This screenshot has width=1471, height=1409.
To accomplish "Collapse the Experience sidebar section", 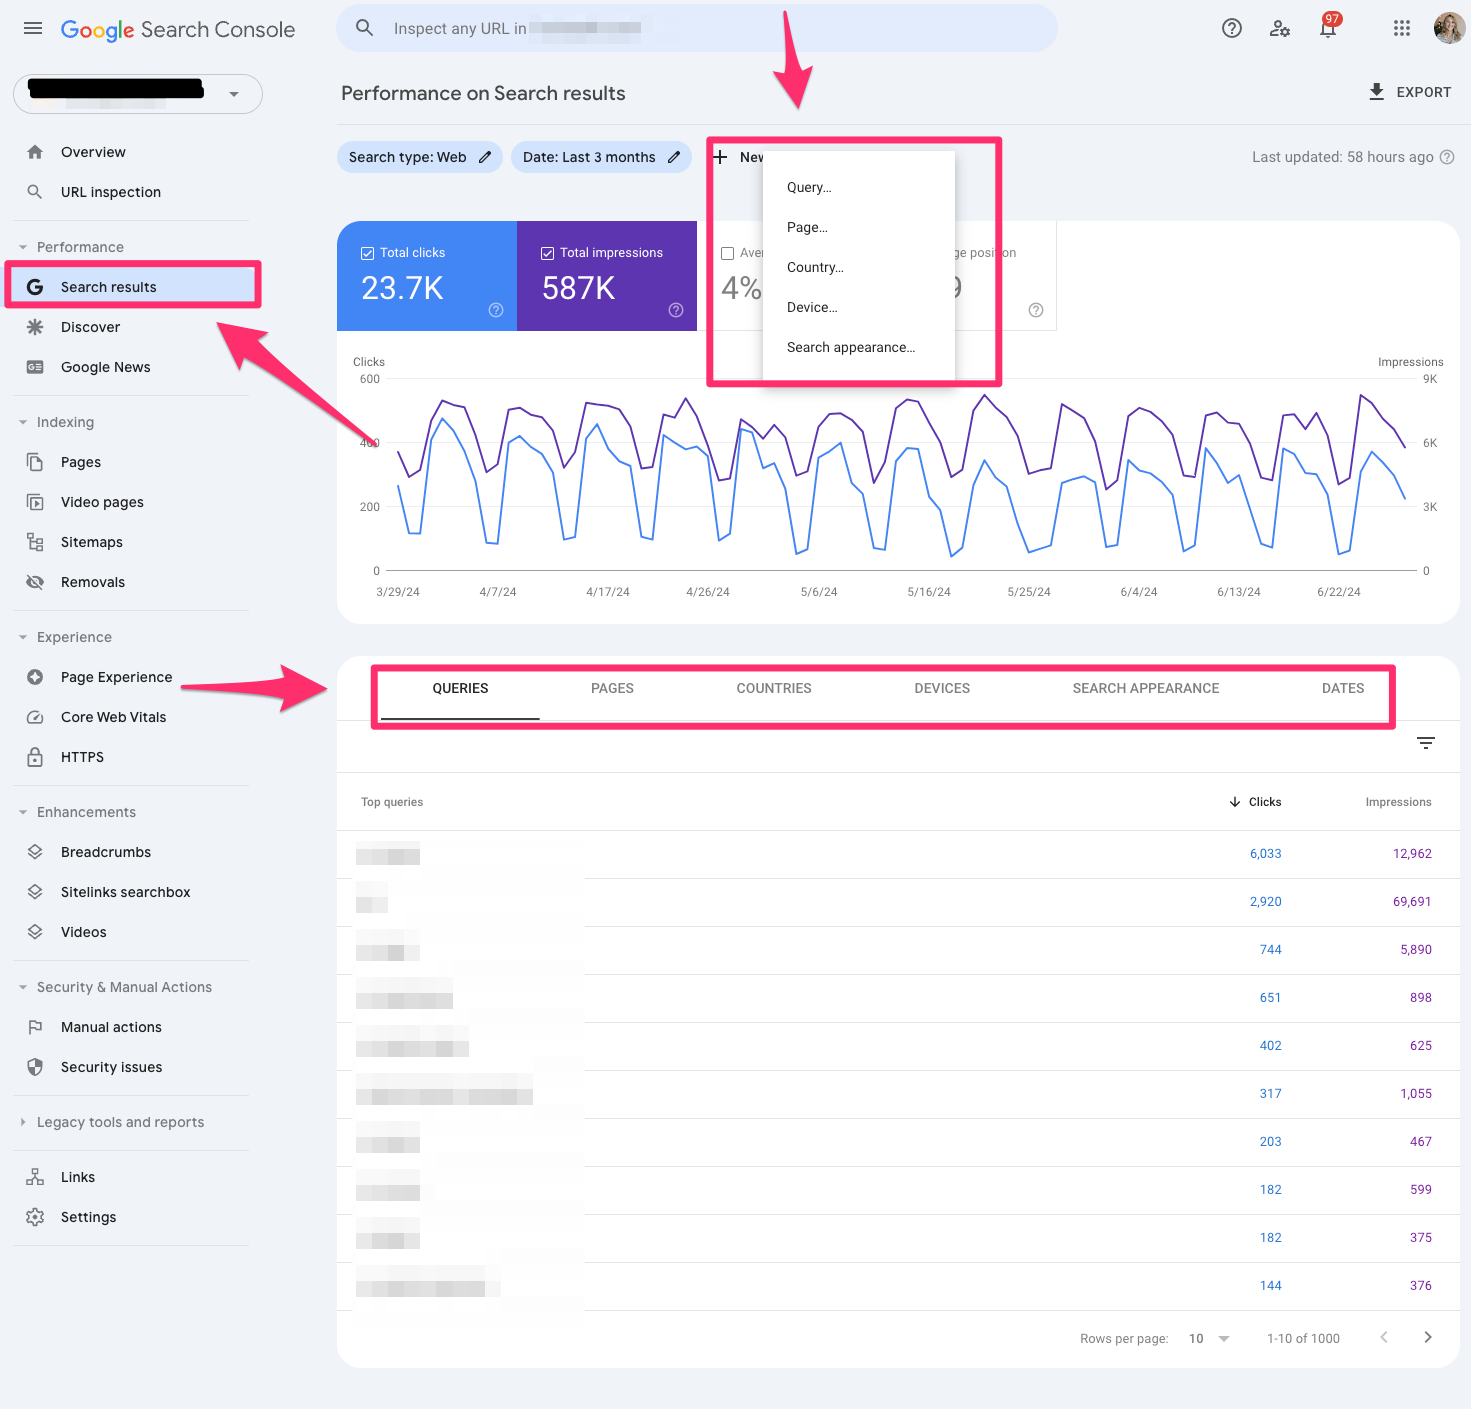I will tap(23, 637).
